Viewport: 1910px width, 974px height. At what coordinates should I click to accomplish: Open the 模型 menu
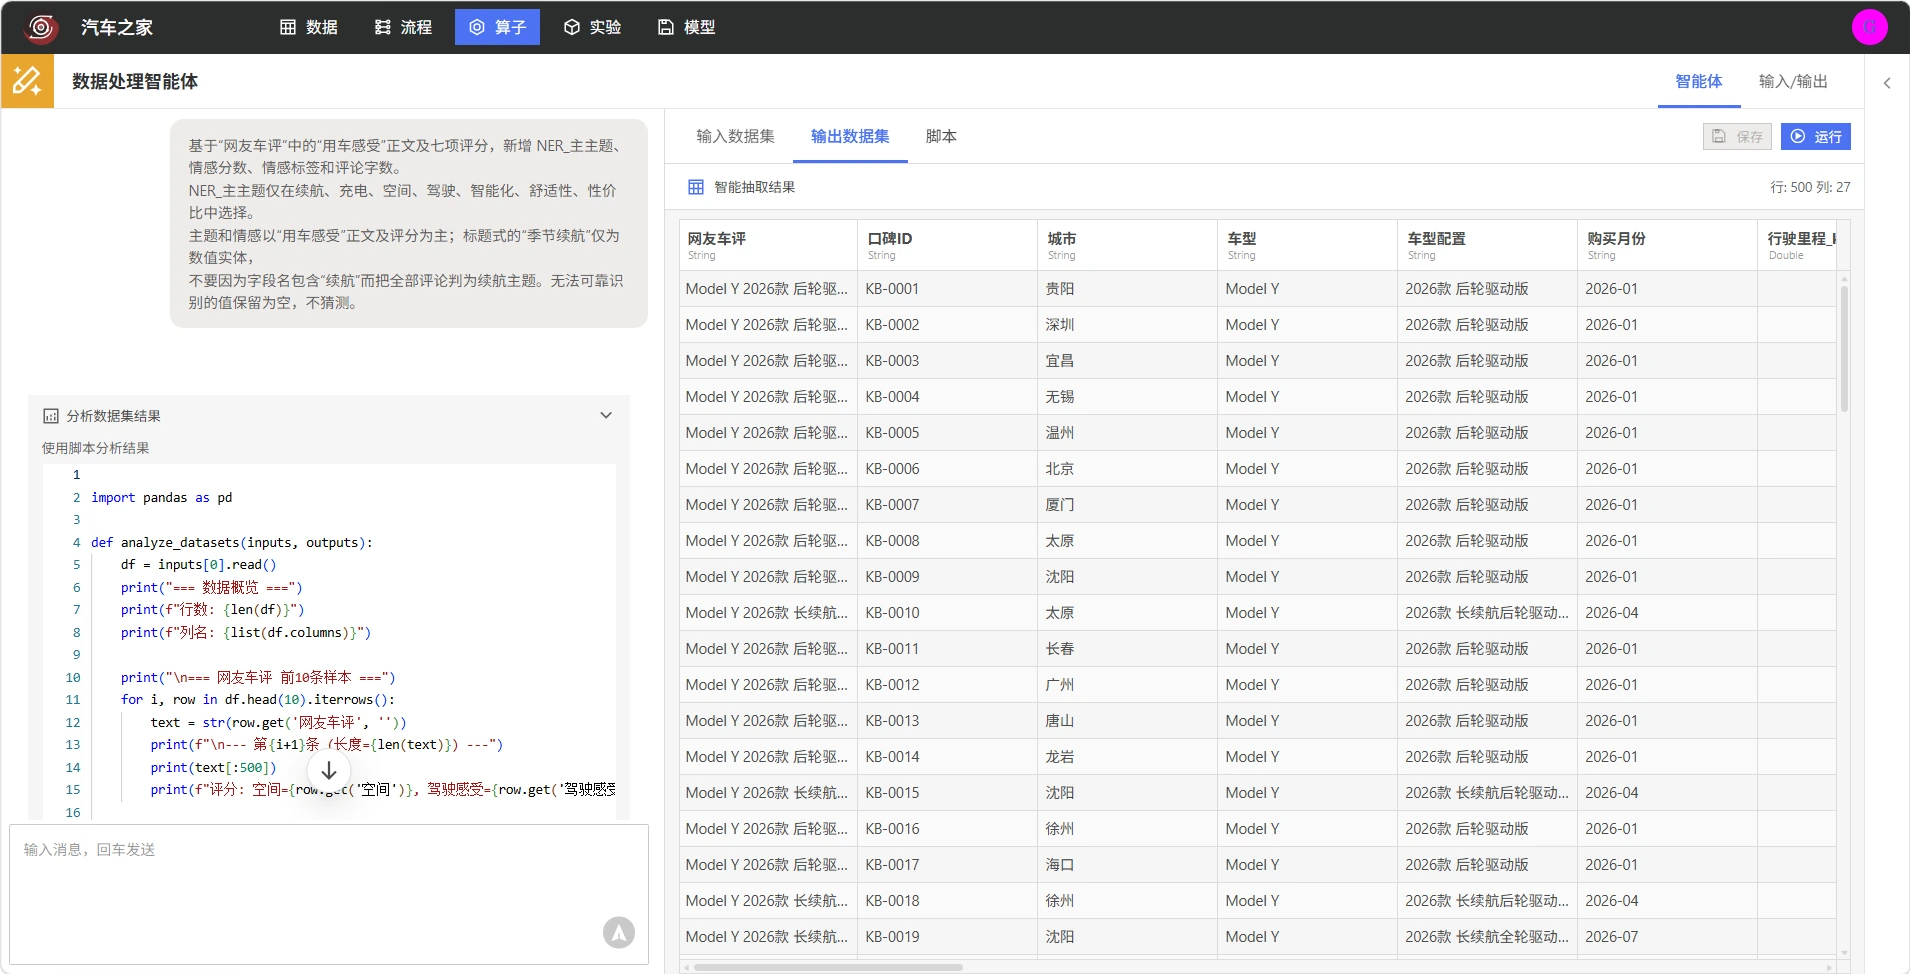pos(686,27)
